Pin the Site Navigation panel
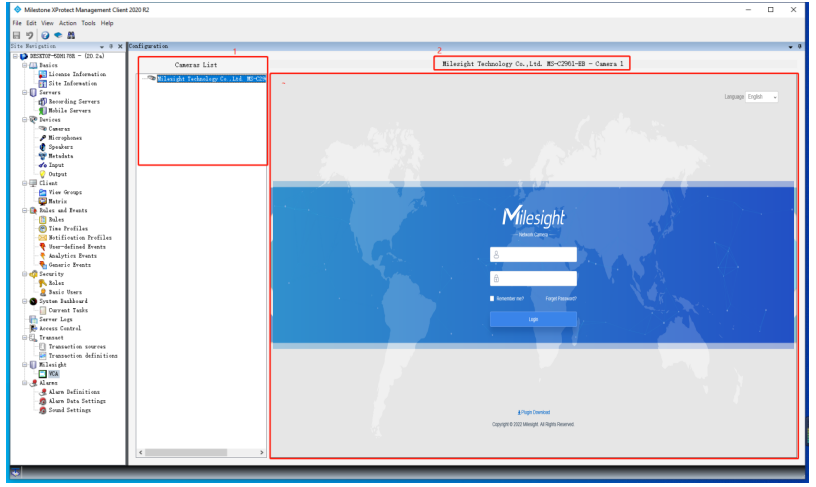816x487 pixels. coord(111,47)
